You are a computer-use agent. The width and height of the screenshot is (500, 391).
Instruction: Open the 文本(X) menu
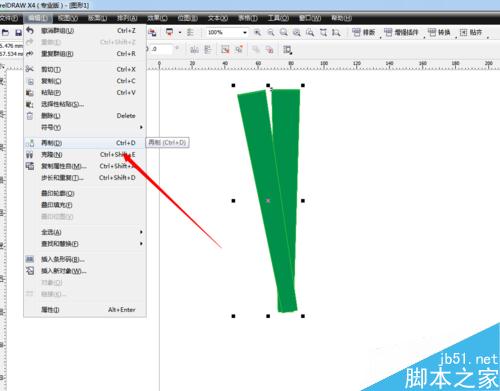coord(218,18)
